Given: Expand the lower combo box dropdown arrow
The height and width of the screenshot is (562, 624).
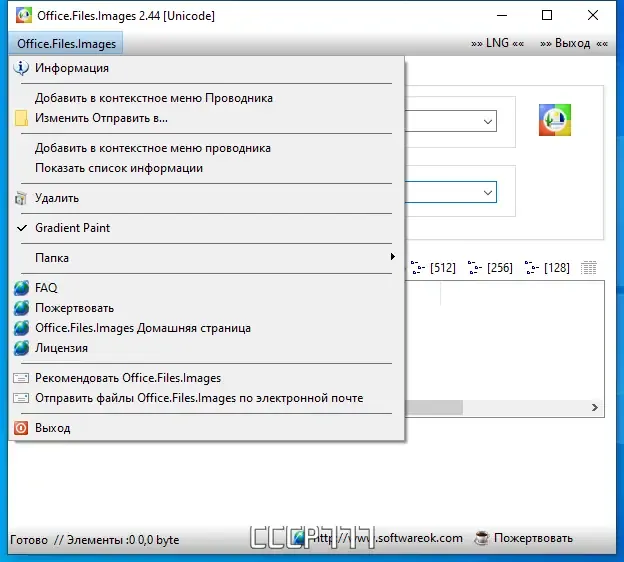Looking at the screenshot, I should coord(488,193).
